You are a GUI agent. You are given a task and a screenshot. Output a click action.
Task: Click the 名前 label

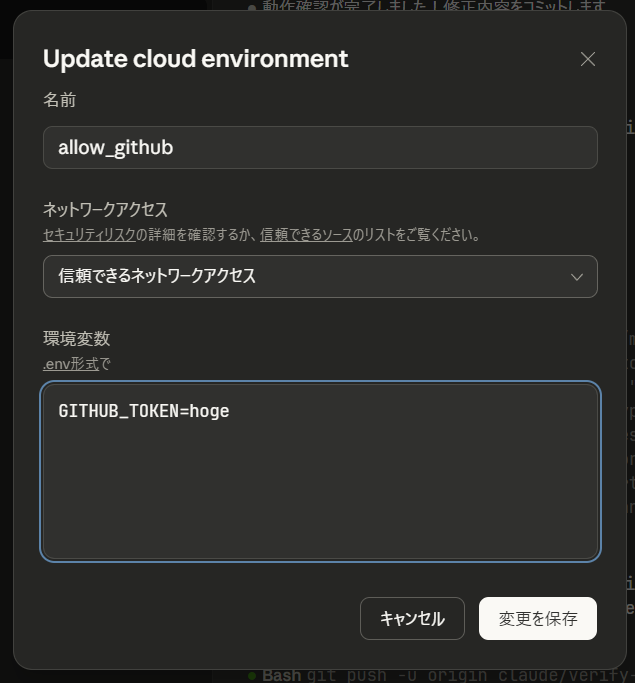pos(59,100)
